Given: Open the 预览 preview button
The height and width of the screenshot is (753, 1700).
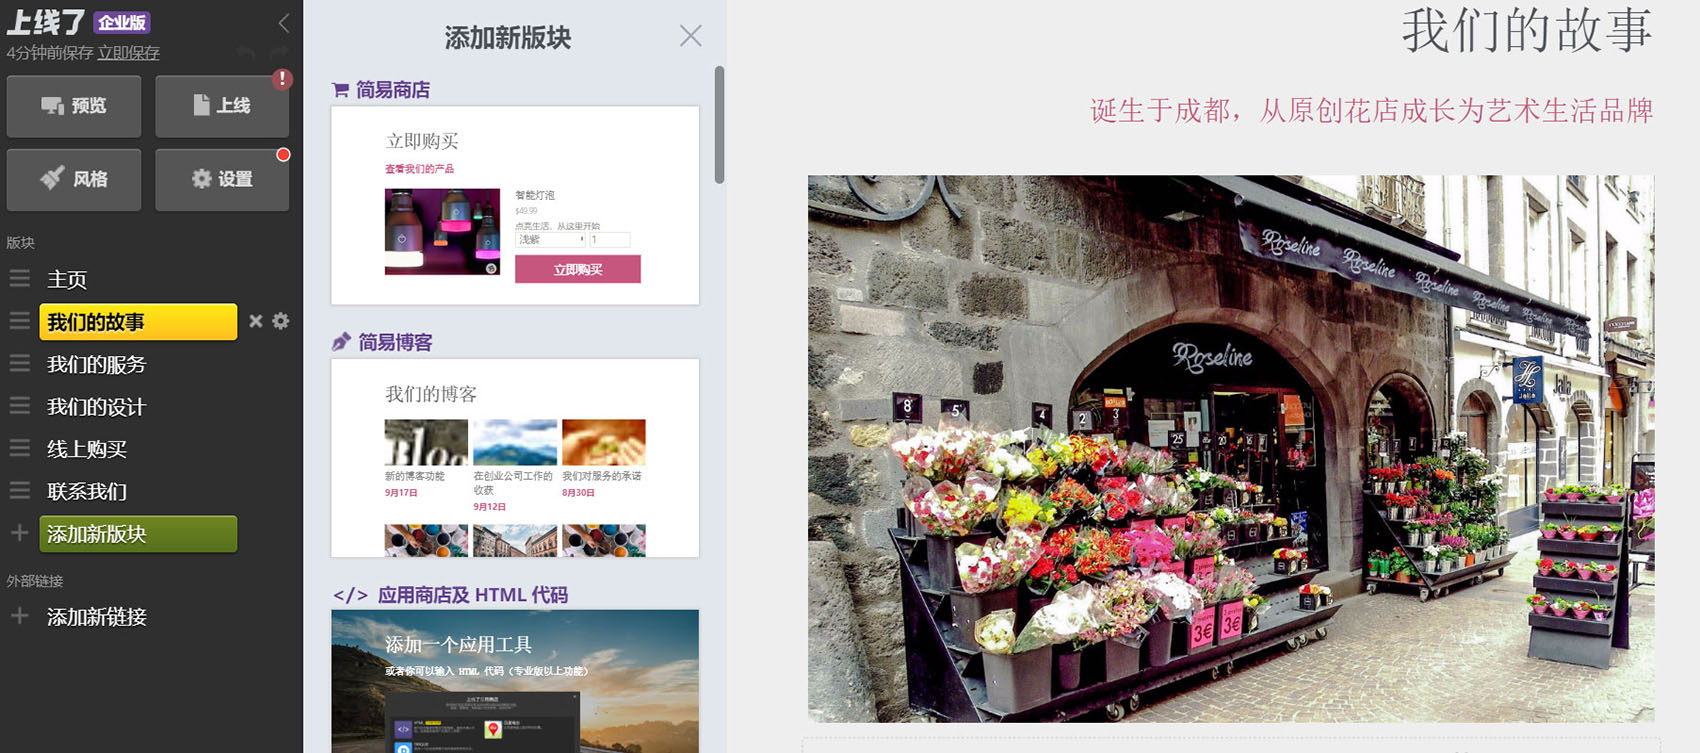Looking at the screenshot, I should 74,106.
